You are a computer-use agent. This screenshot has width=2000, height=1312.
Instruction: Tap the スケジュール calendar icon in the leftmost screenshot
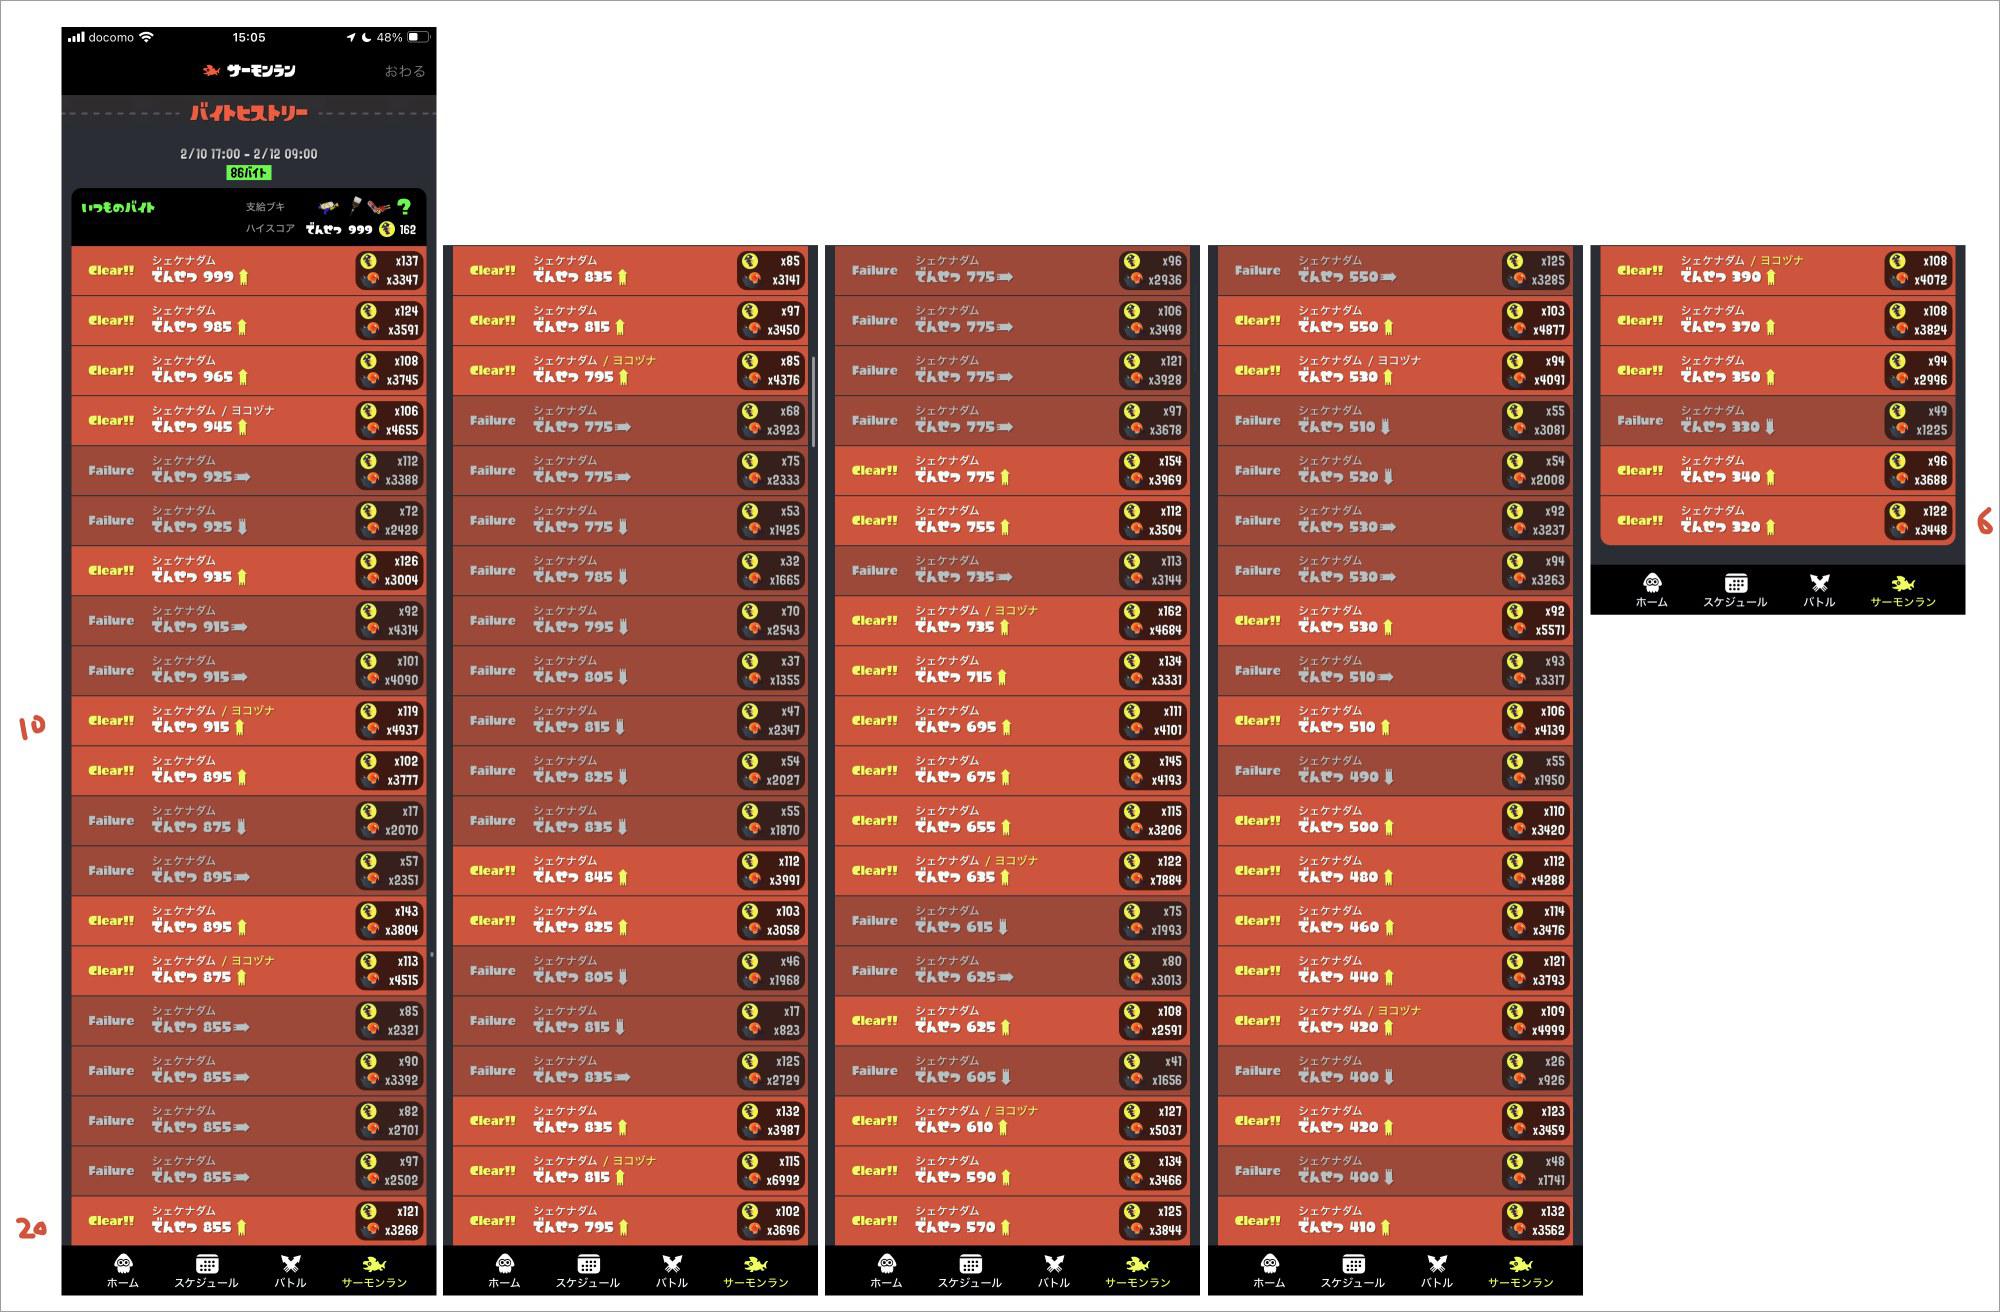point(207,1264)
